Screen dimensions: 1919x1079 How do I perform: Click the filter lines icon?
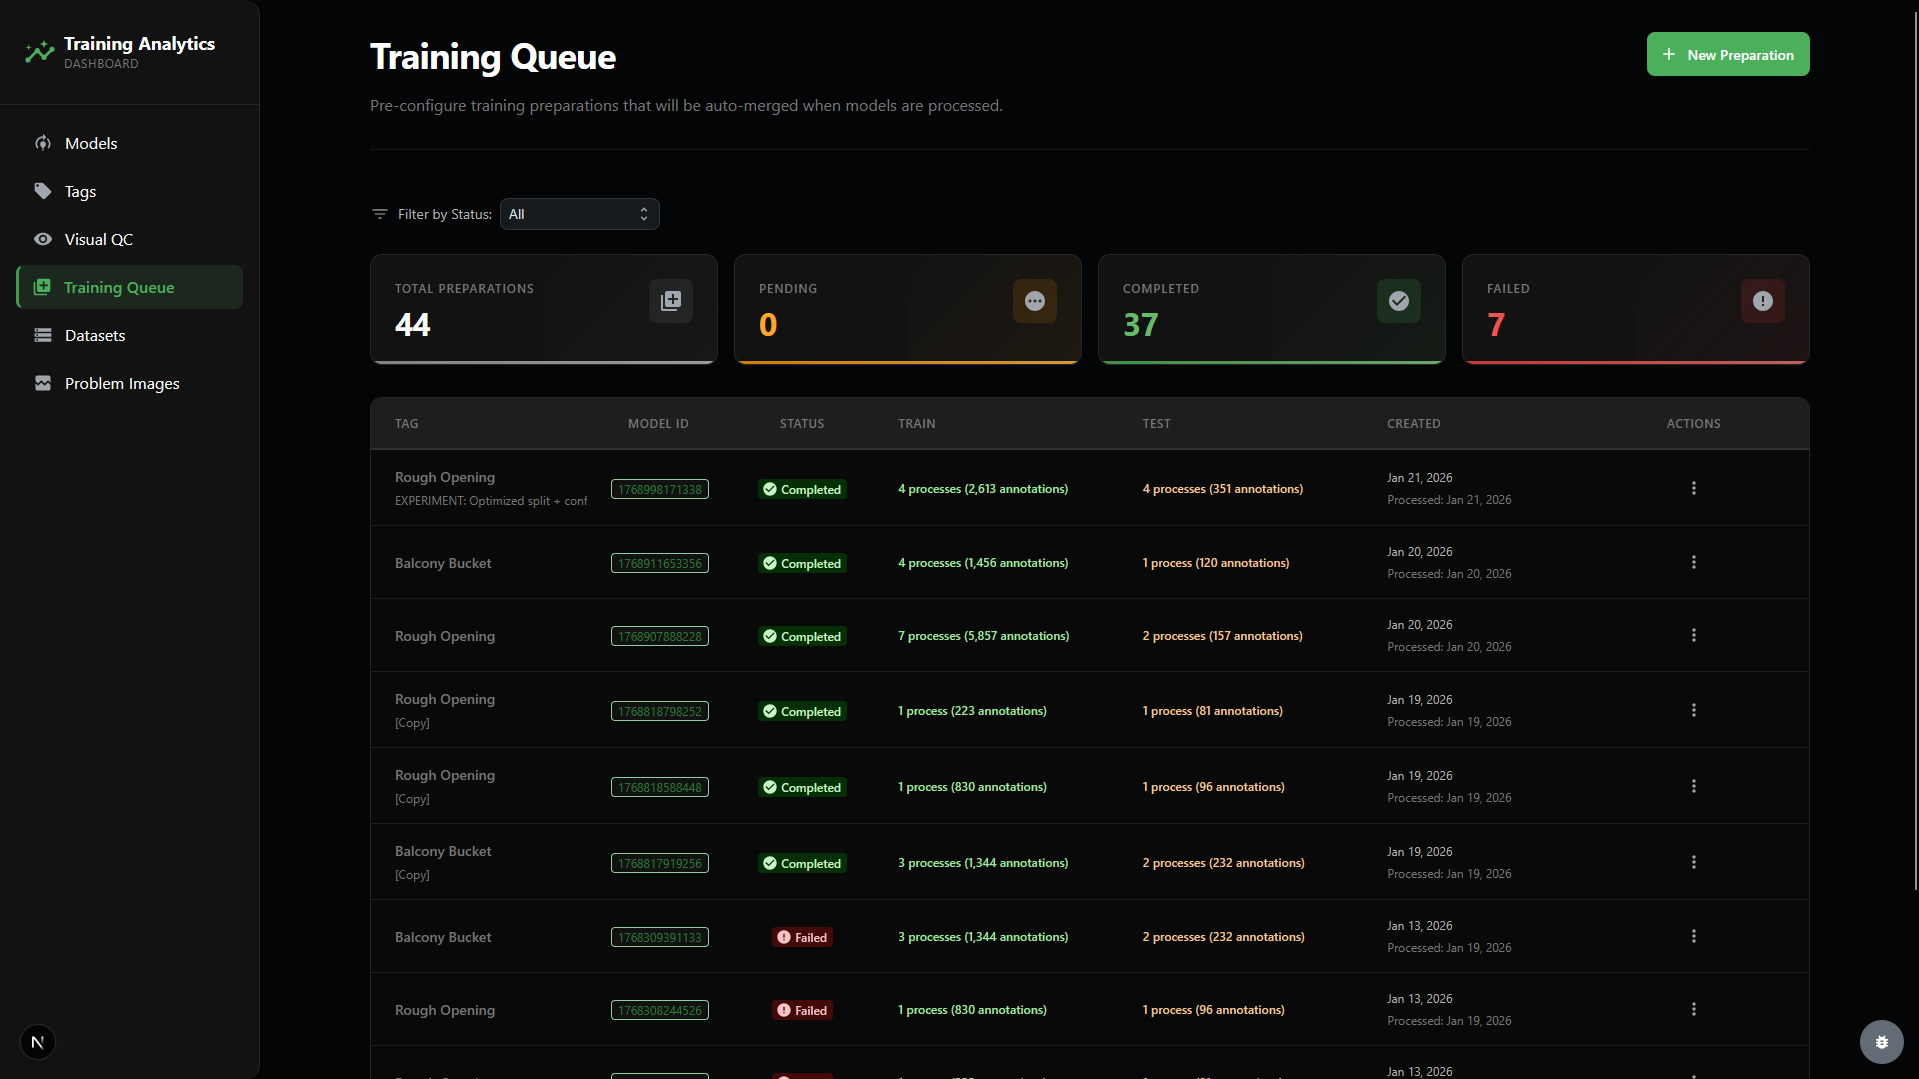coord(380,214)
